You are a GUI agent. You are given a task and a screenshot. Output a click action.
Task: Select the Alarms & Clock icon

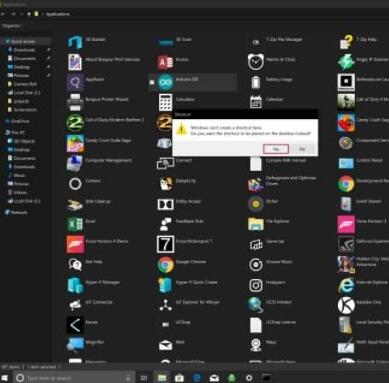tap(256, 62)
